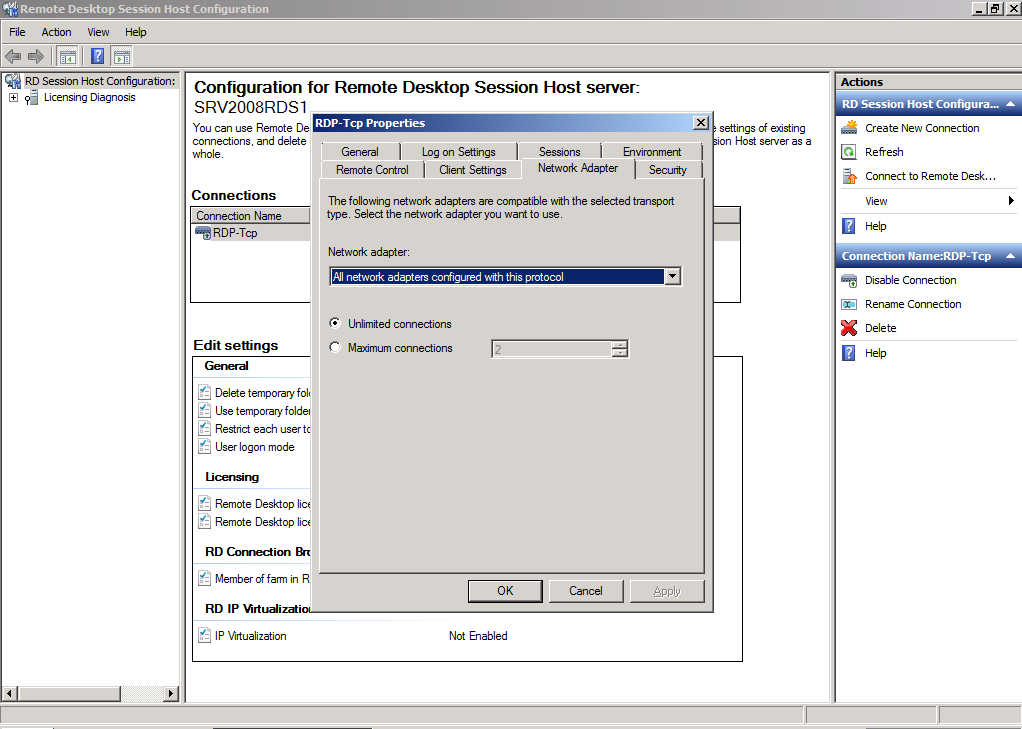
Task: Increase the maximum connections spinner value
Action: [620, 344]
